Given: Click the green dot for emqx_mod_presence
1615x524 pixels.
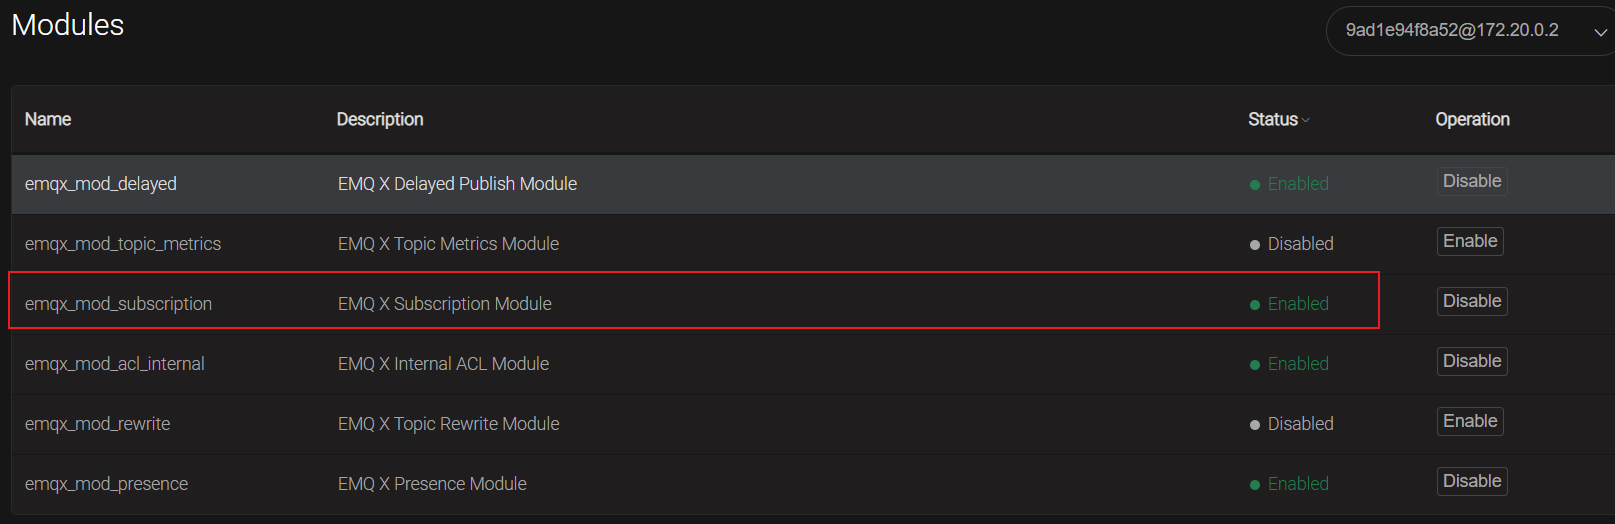Looking at the screenshot, I should [1255, 485].
